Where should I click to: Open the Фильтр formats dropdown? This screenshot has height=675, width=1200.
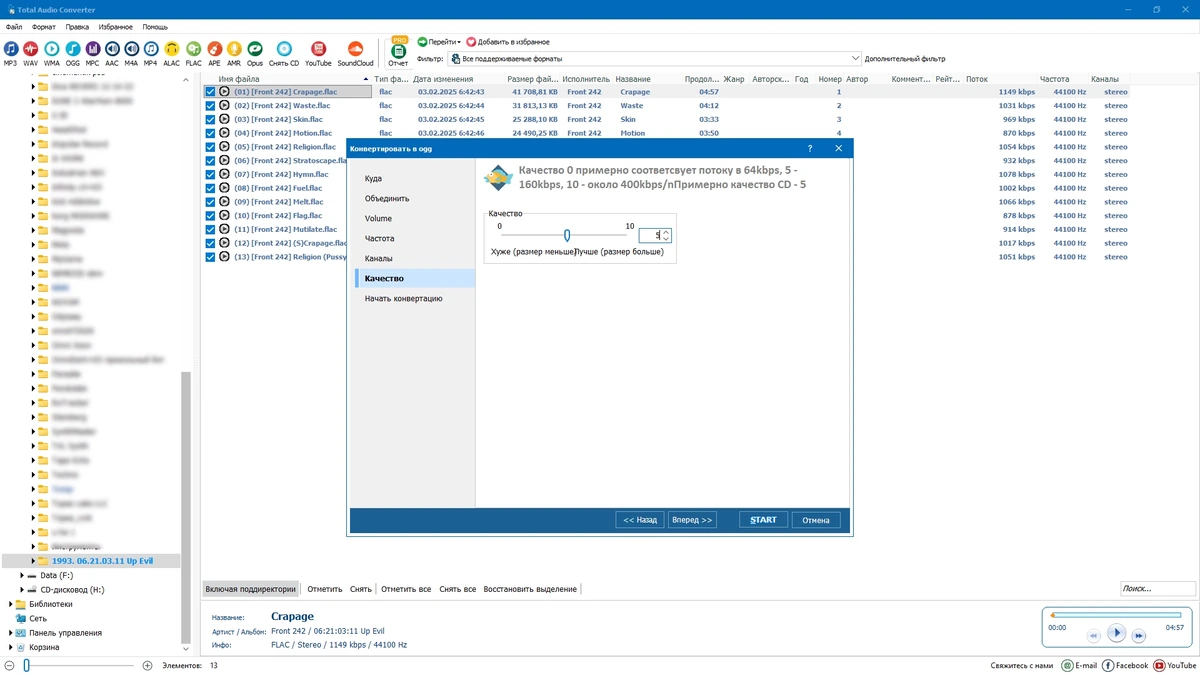(855, 59)
